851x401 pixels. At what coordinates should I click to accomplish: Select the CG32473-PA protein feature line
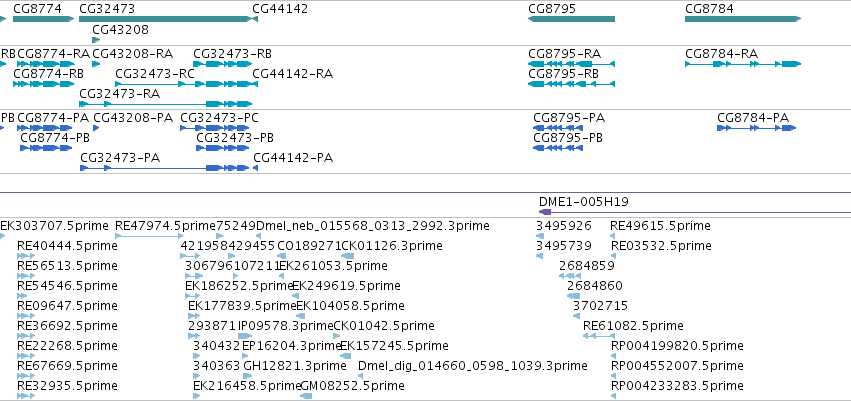coord(165,168)
